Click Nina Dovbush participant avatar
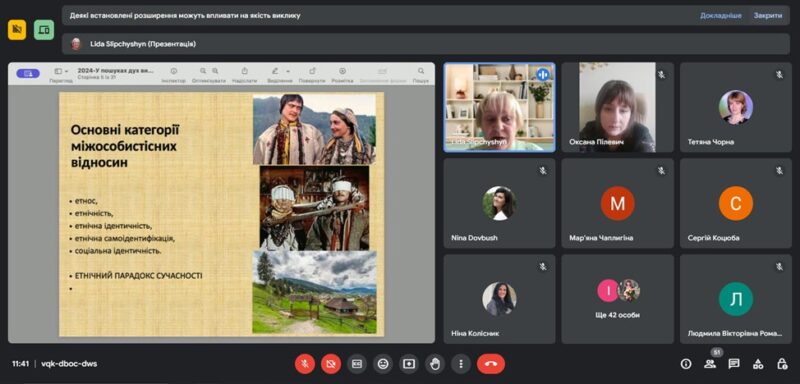This screenshot has width=800, height=384. tap(499, 203)
